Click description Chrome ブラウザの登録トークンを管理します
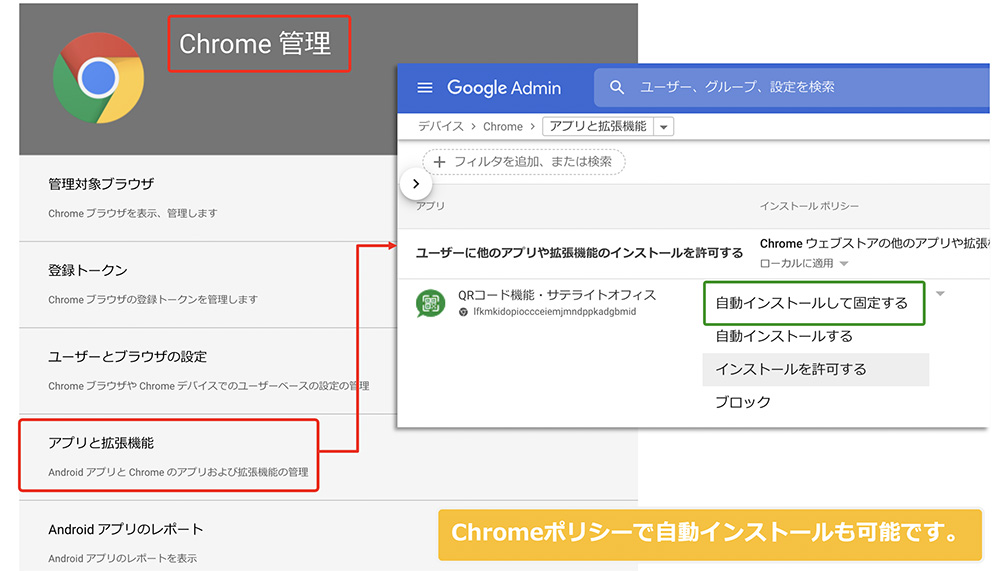The image size is (1000, 571). (153, 300)
